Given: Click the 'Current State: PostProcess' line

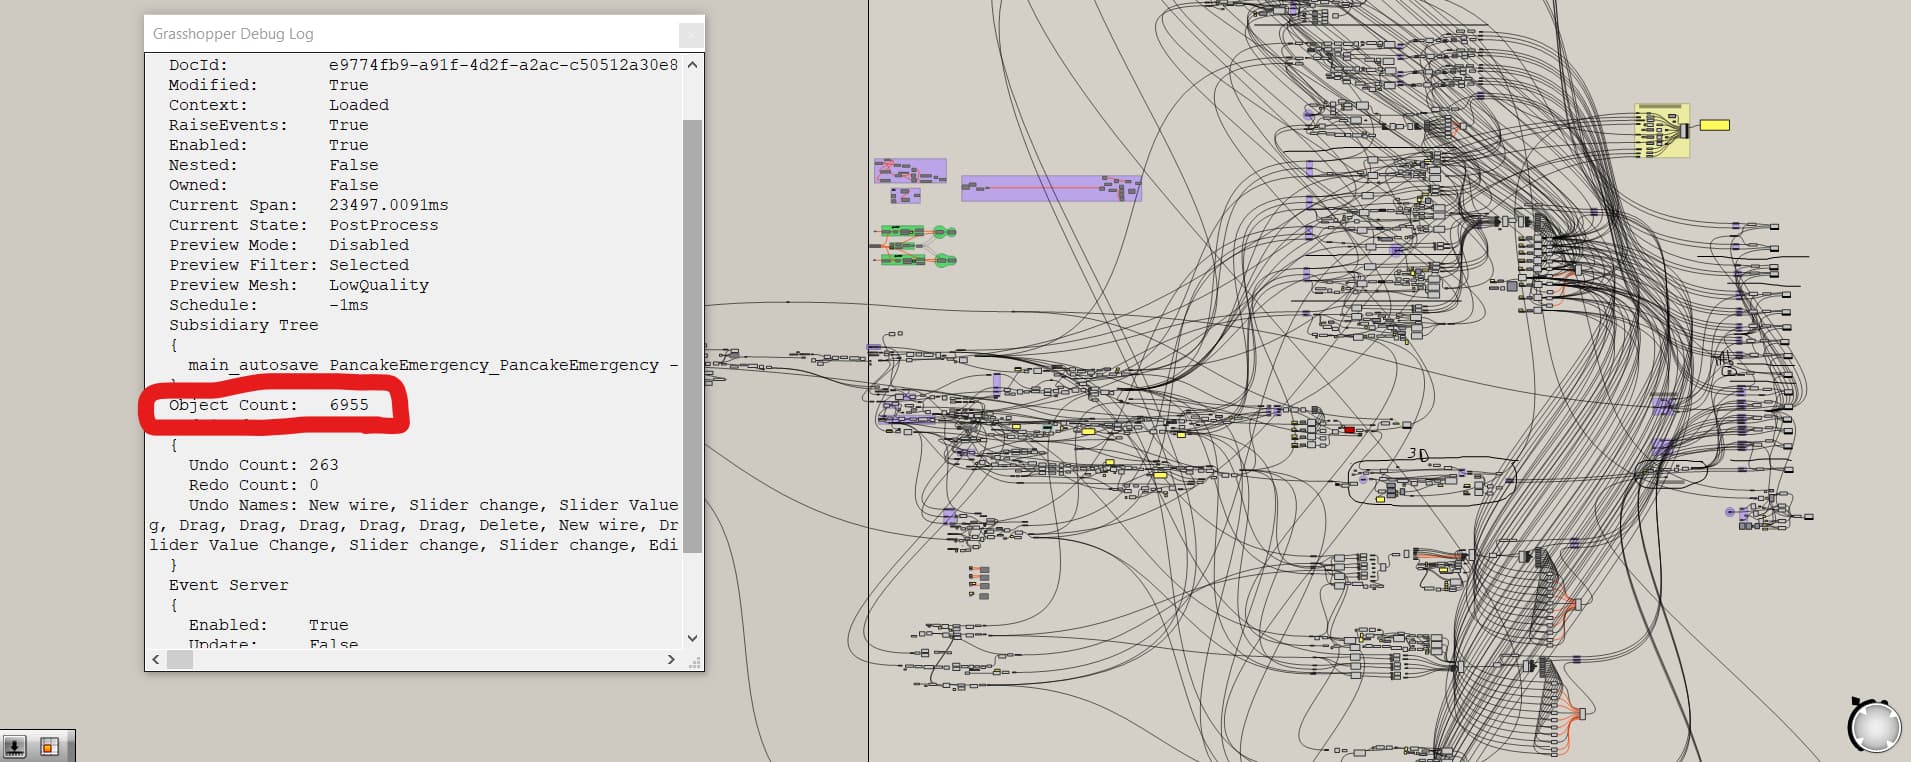Looking at the screenshot, I should click(303, 225).
